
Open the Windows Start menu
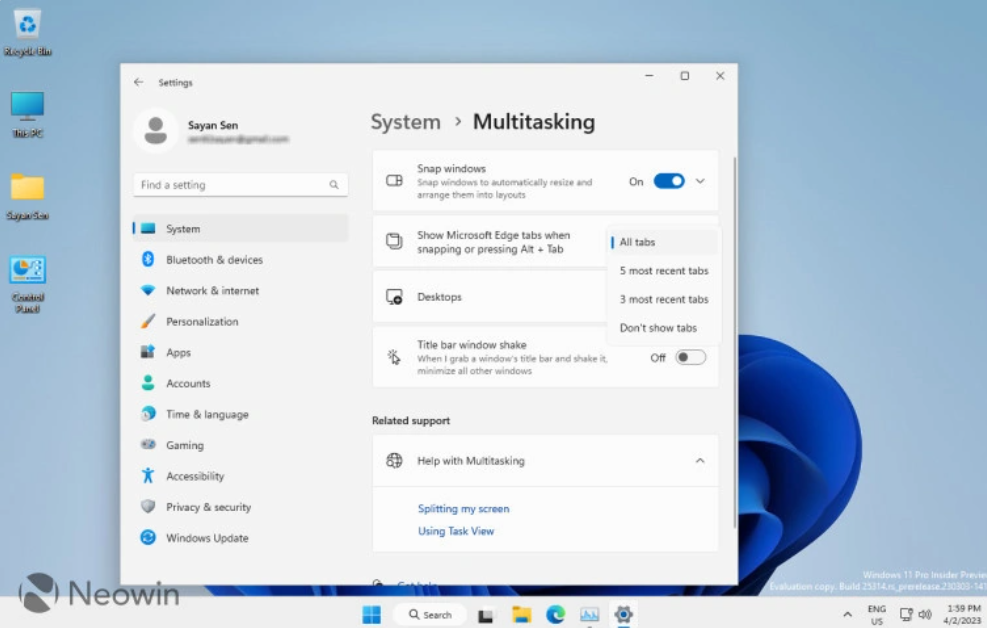click(371, 614)
